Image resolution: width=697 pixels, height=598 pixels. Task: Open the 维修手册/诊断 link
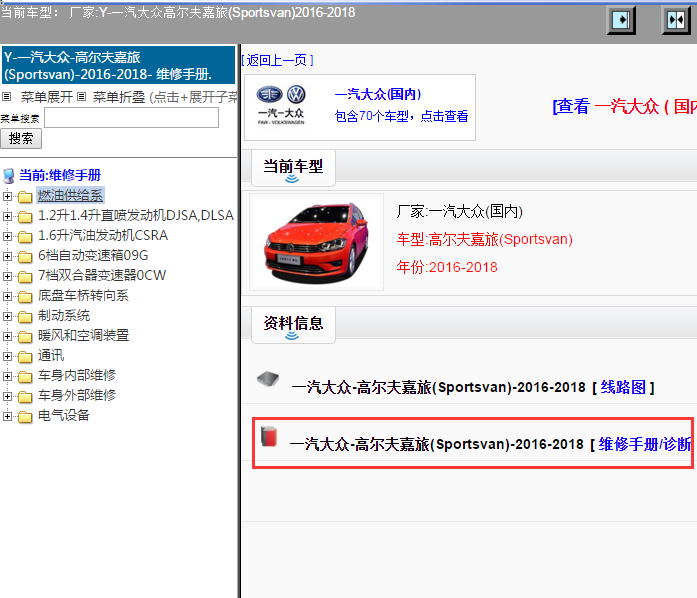[x=645, y=444]
